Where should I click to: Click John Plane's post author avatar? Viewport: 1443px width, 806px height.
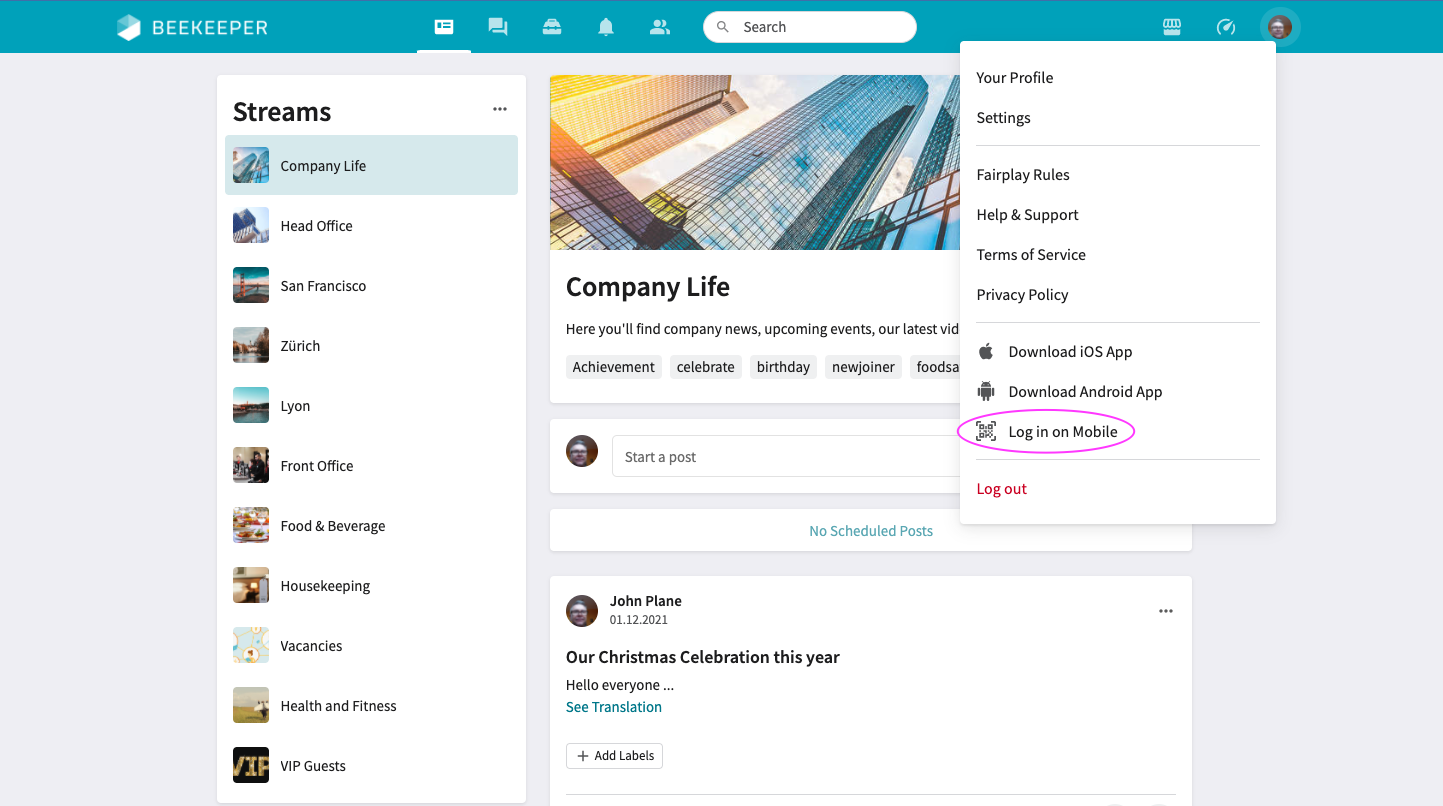pyautogui.click(x=582, y=611)
